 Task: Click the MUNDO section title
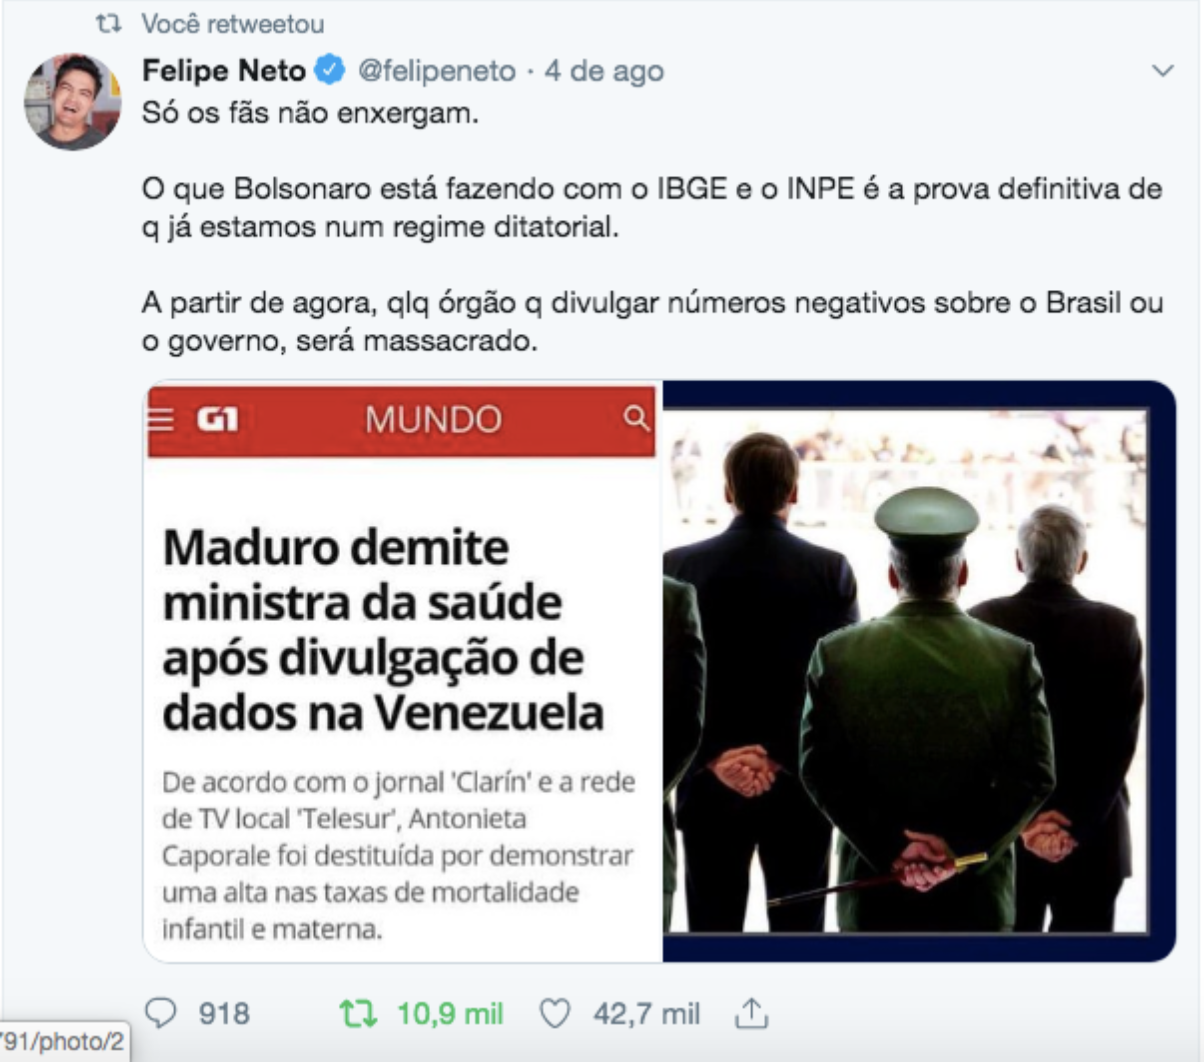[433, 419]
